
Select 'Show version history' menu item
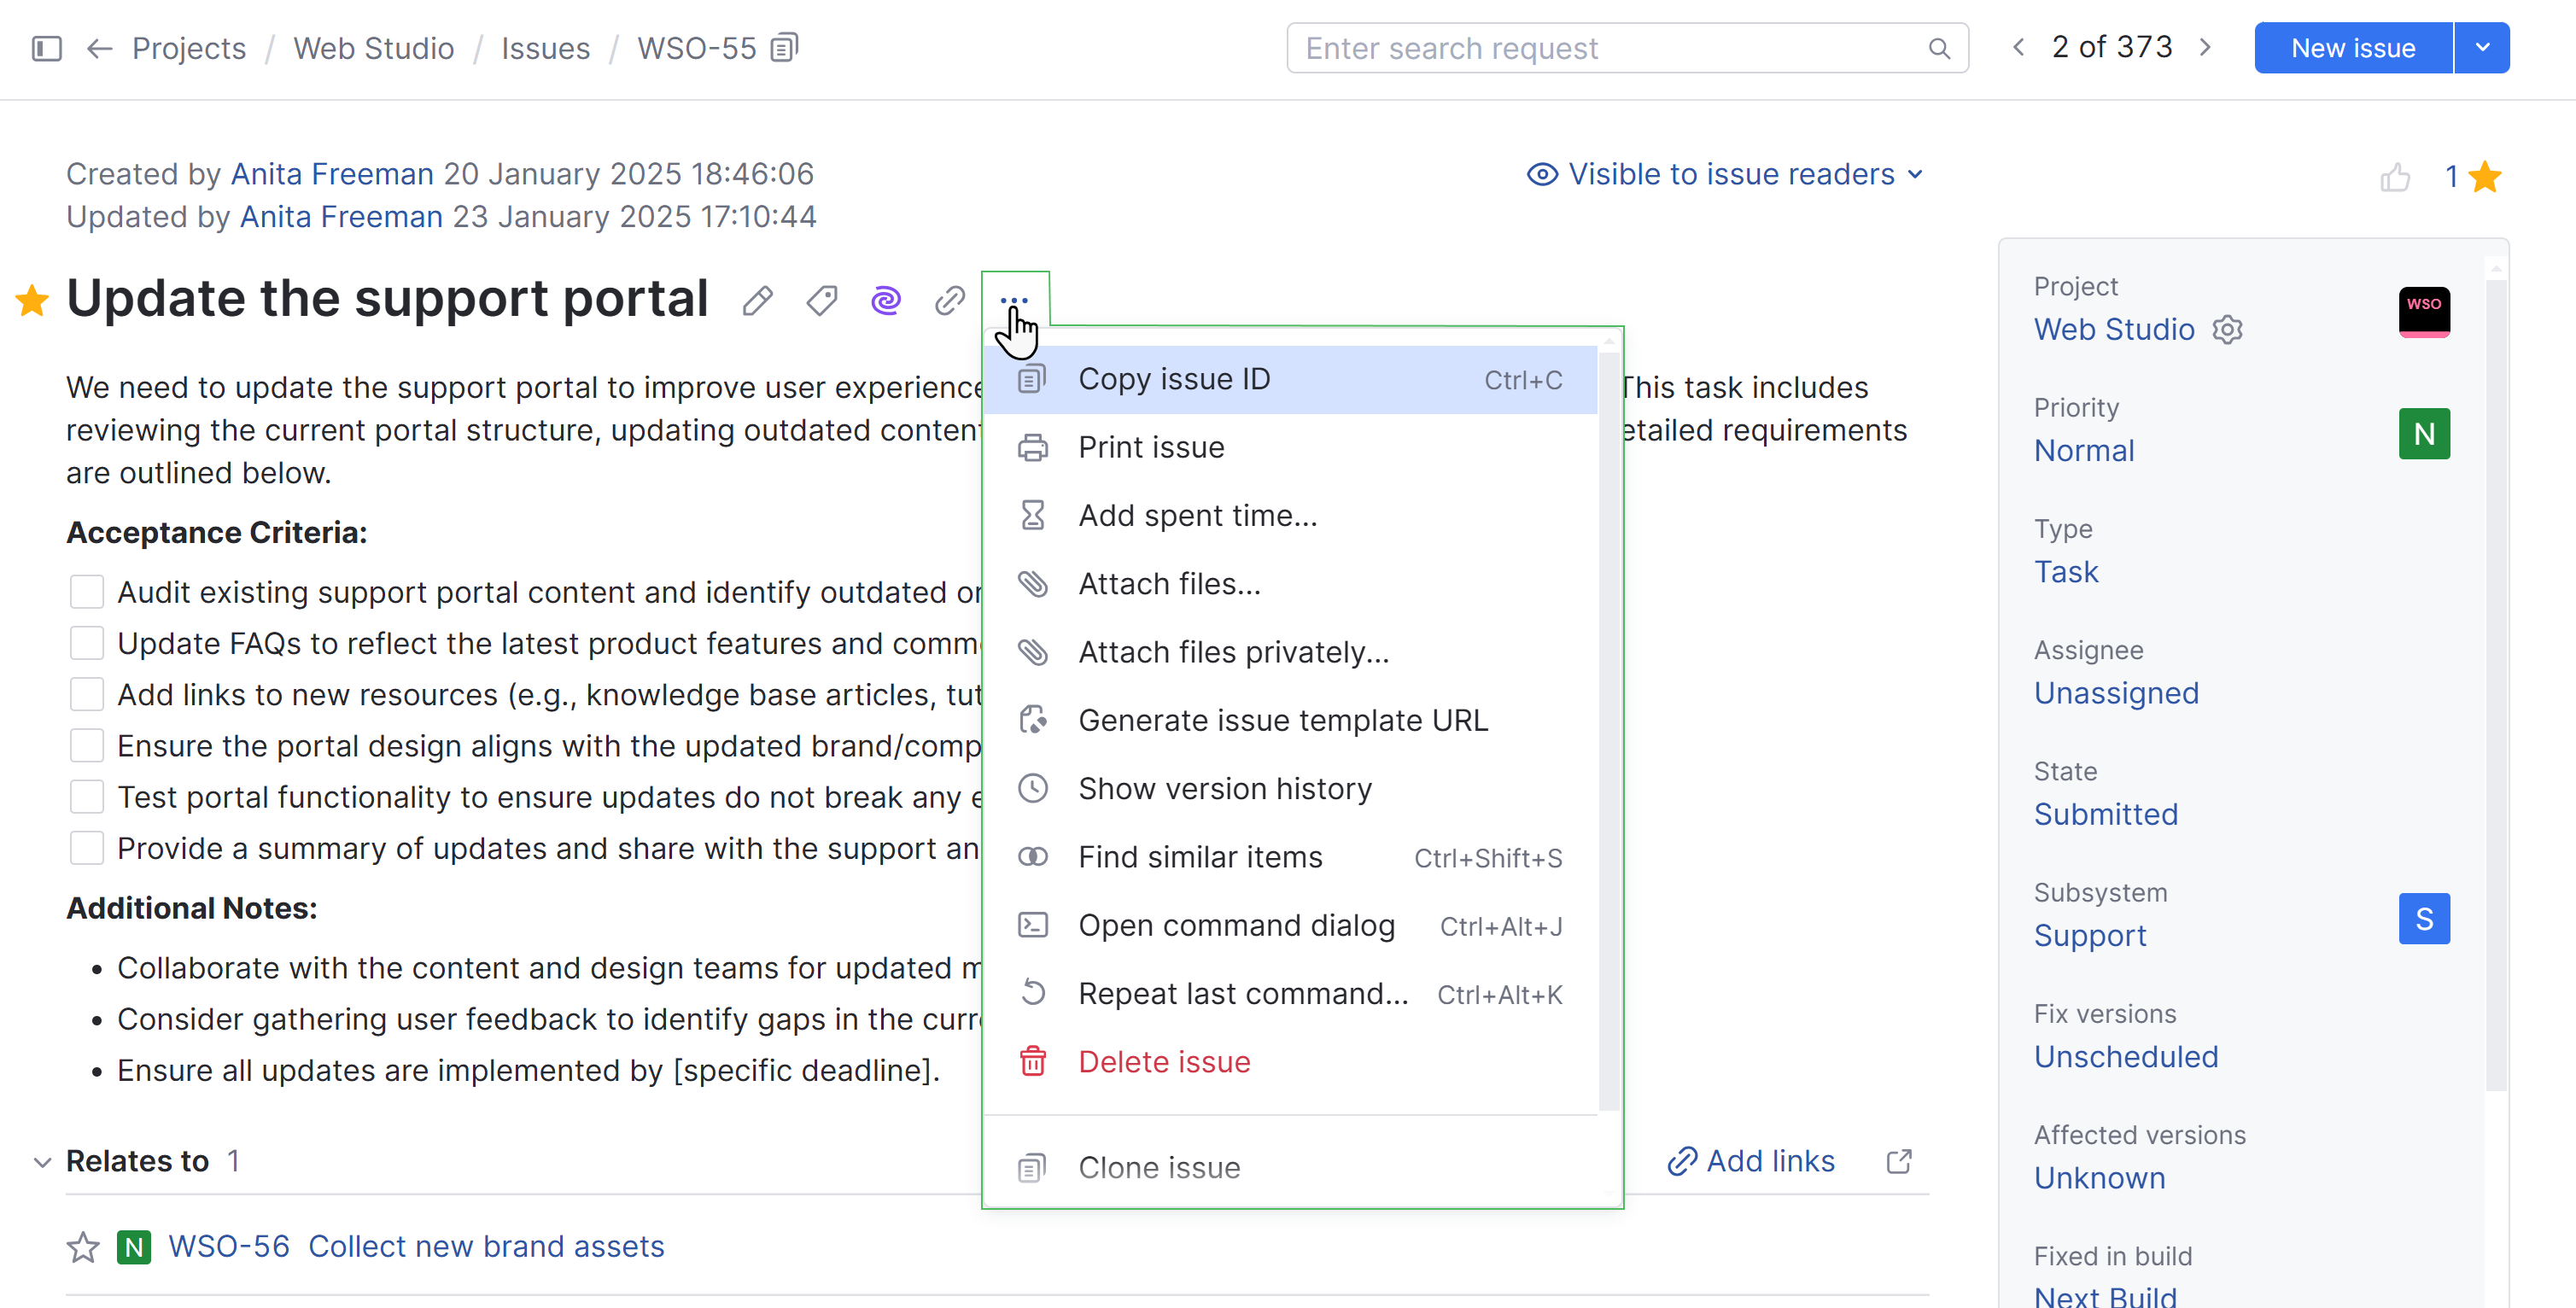pyautogui.click(x=1225, y=788)
